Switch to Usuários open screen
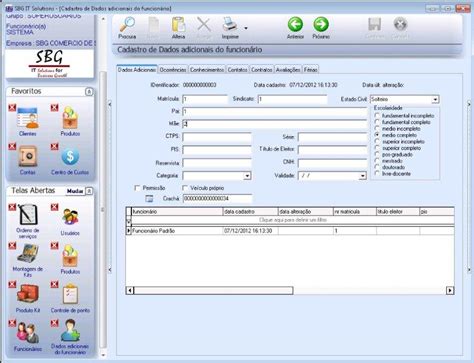The width and height of the screenshot is (474, 363). [x=70, y=217]
